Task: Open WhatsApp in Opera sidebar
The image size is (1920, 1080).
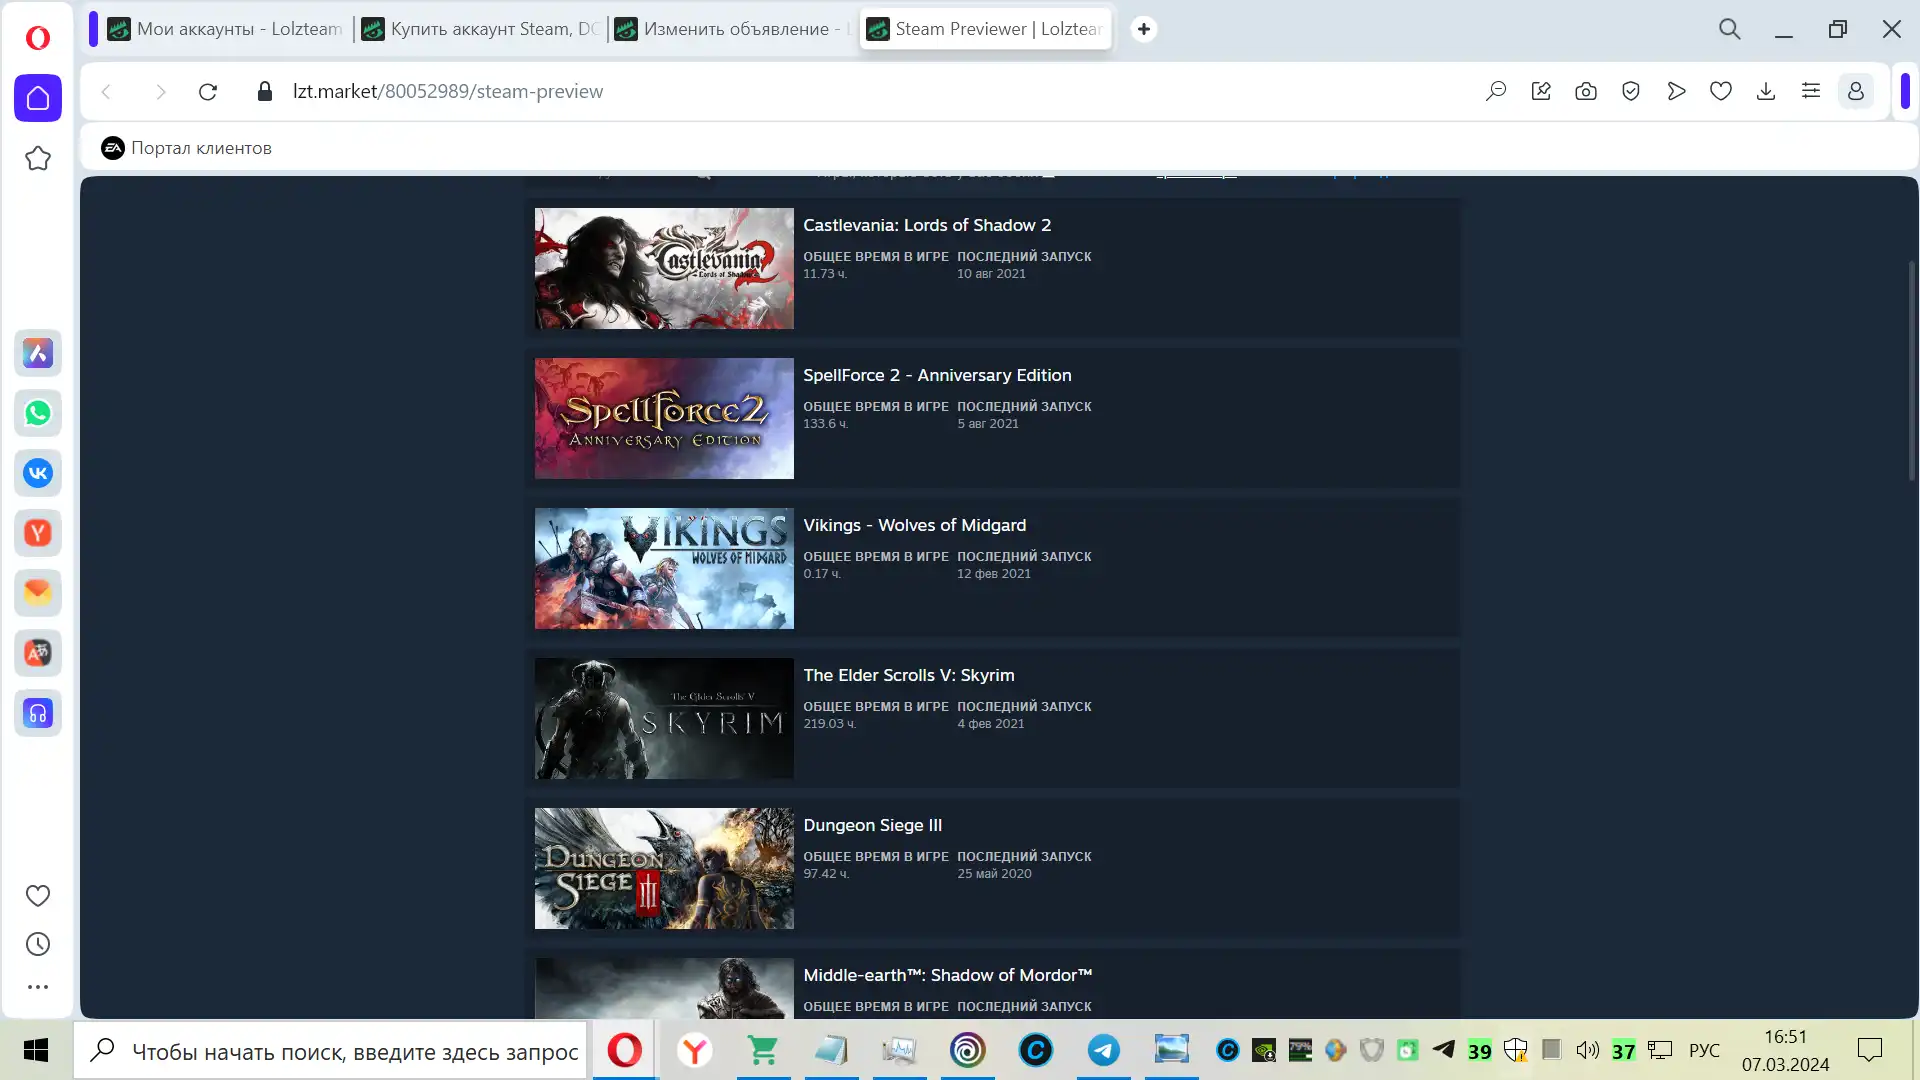Action: click(x=38, y=413)
